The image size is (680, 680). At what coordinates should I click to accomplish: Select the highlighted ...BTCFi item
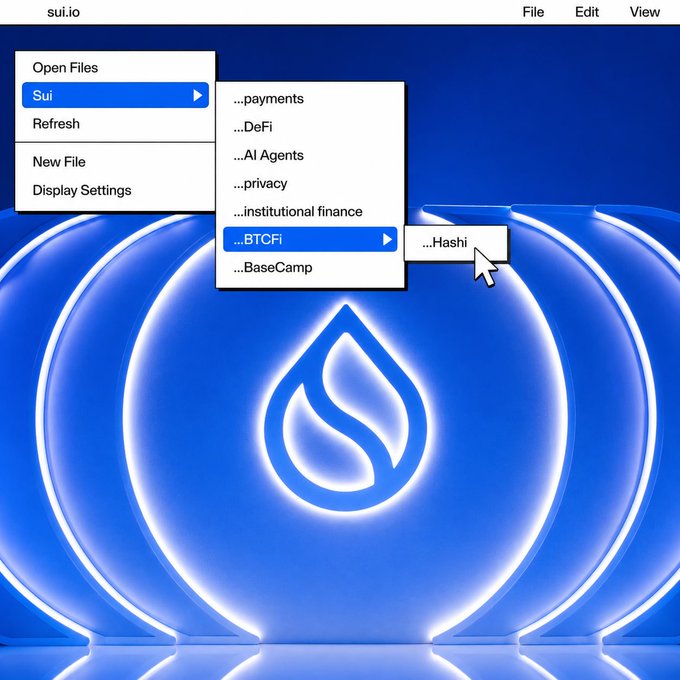(x=310, y=239)
